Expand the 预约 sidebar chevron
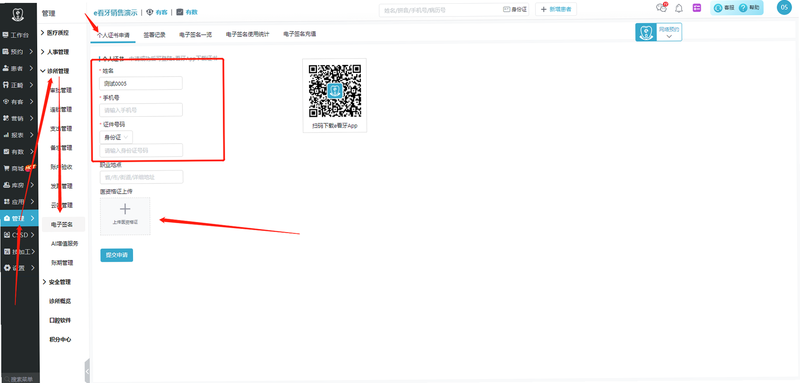Screen dimensions: 800x383 pyautogui.click(x=32, y=52)
